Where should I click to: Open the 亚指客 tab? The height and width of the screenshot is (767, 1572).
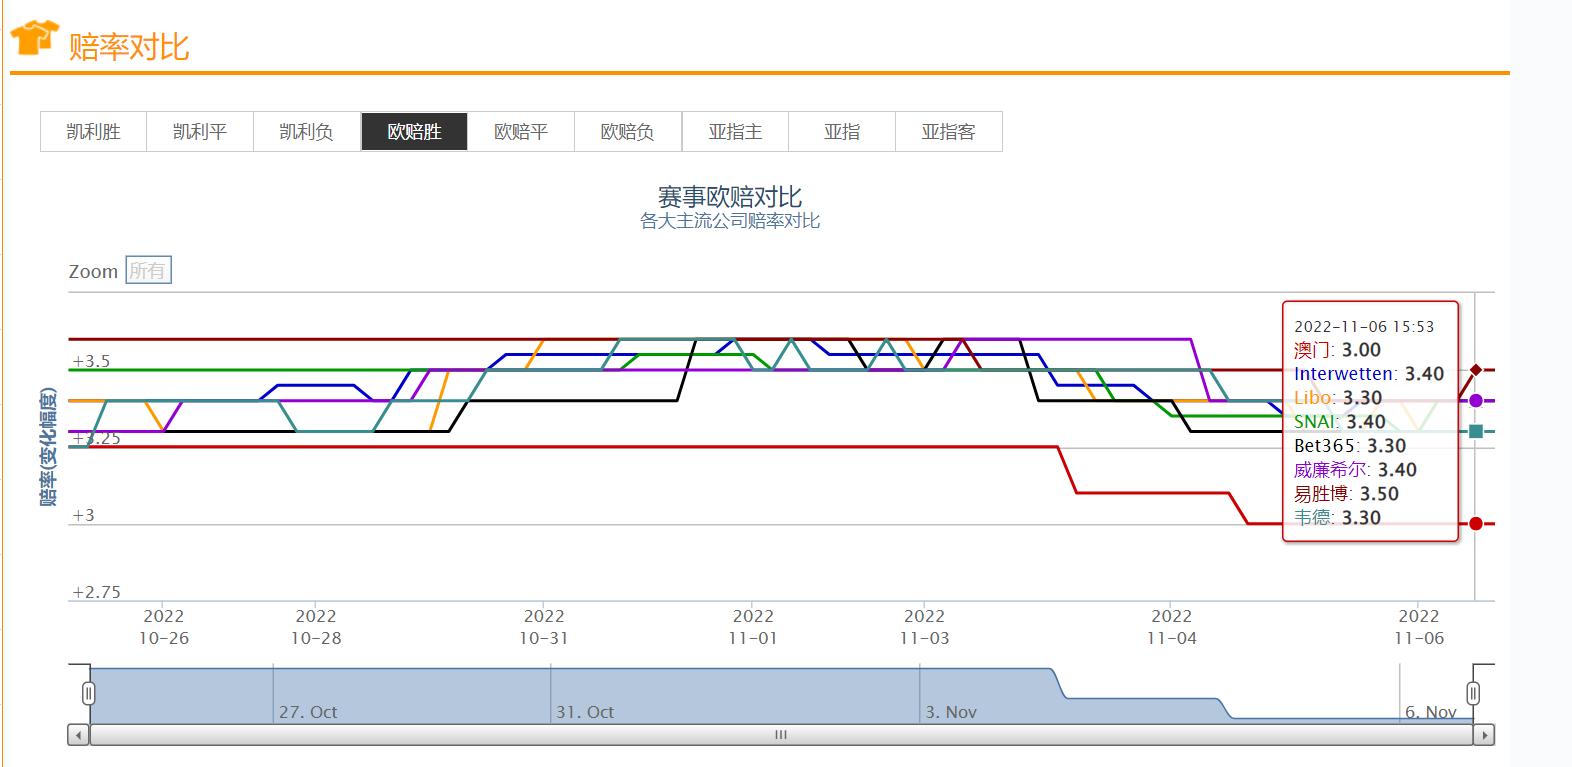tap(949, 131)
